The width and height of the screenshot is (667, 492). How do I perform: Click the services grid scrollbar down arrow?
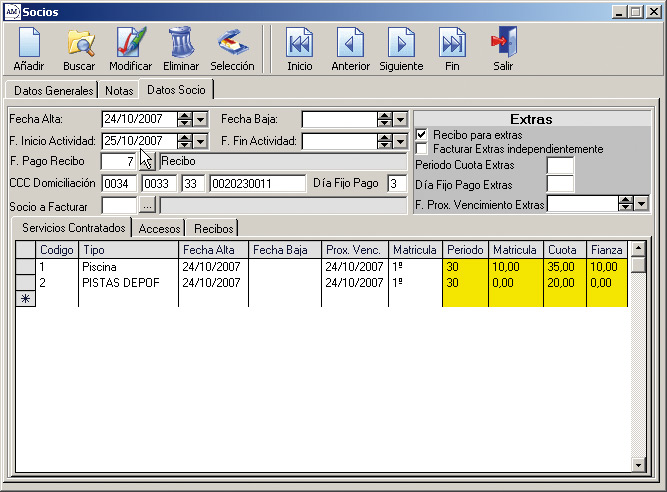638,465
